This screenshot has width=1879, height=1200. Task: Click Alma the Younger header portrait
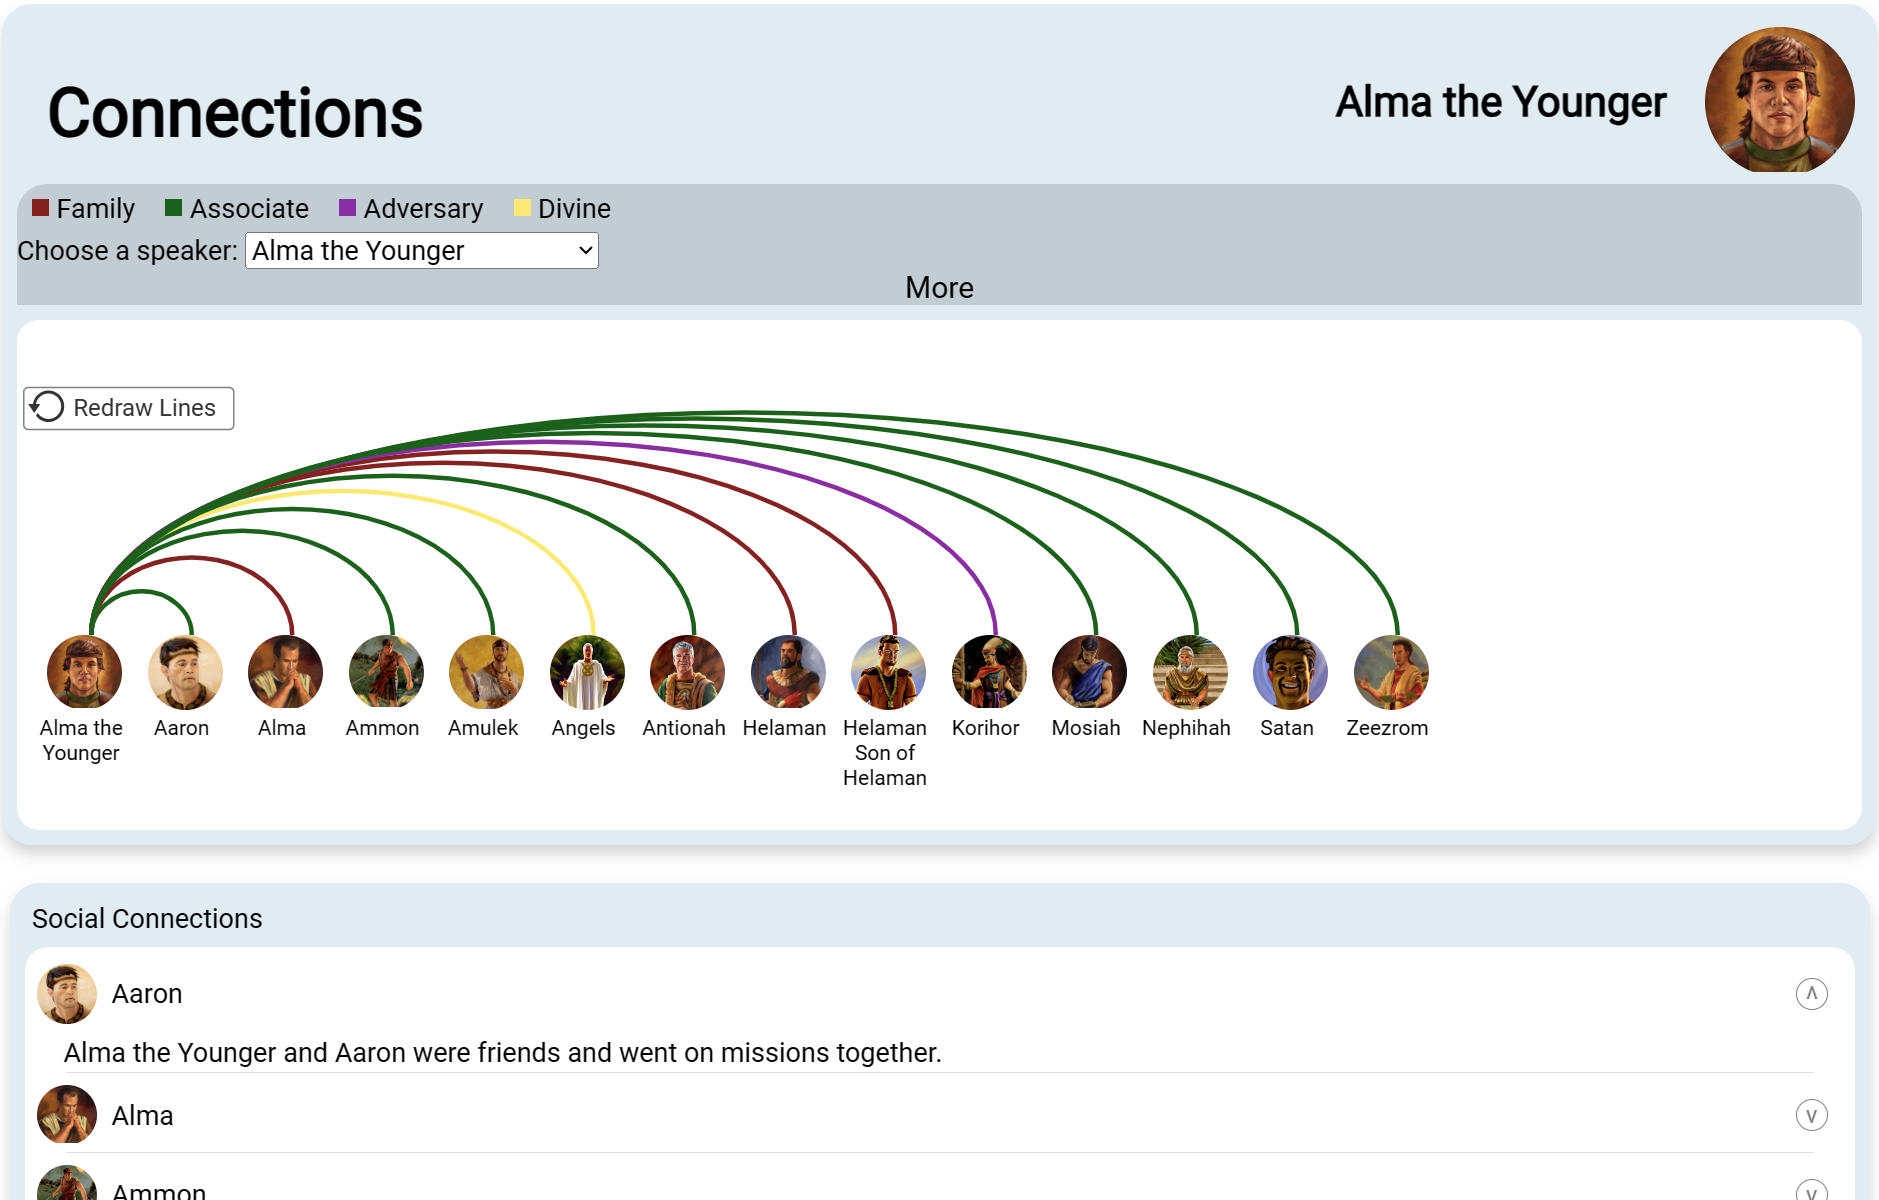(x=1779, y=100)
